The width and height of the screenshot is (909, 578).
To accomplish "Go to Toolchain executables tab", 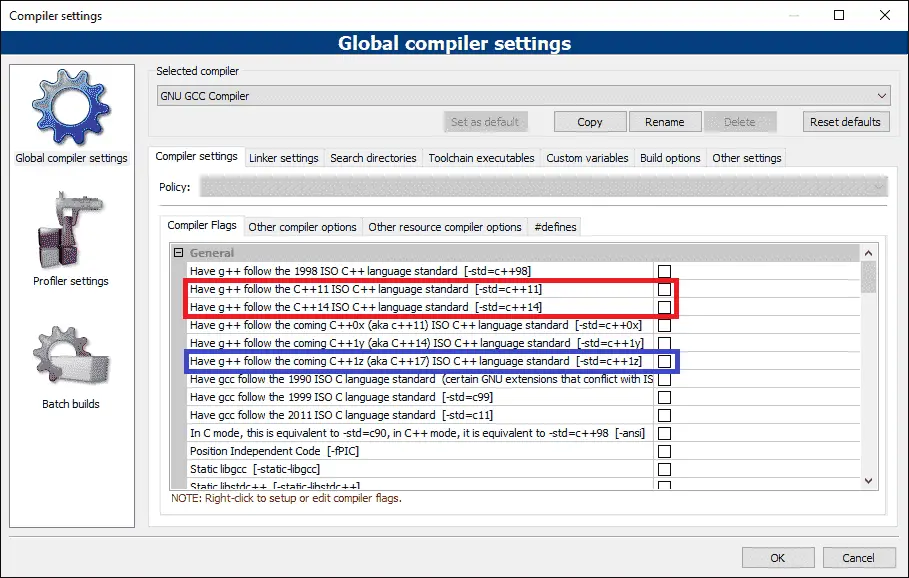I will tap(481, 158).
